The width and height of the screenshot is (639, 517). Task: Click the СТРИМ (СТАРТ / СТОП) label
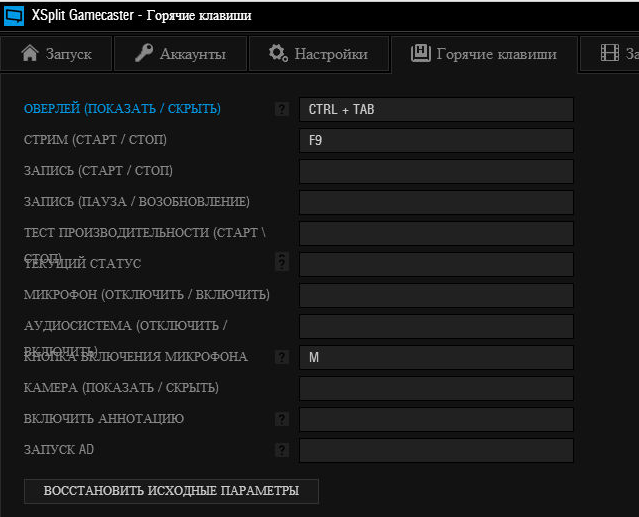[x=95, y=140]
